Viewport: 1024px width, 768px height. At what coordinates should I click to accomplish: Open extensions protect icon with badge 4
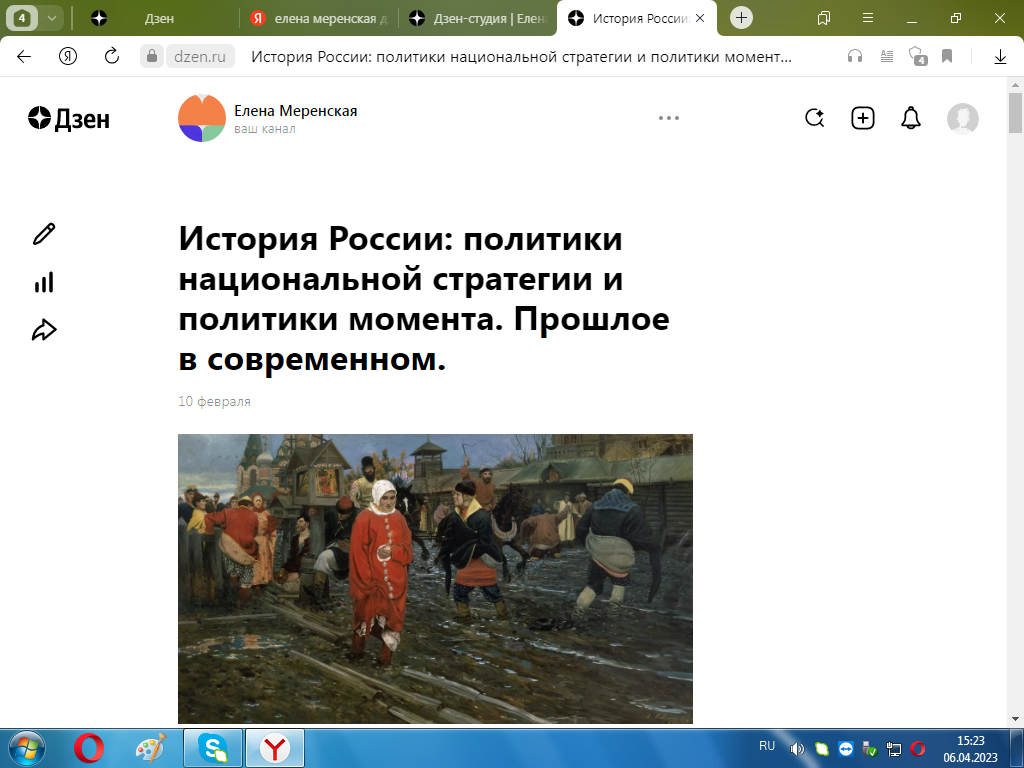click(x=918, y=57)
